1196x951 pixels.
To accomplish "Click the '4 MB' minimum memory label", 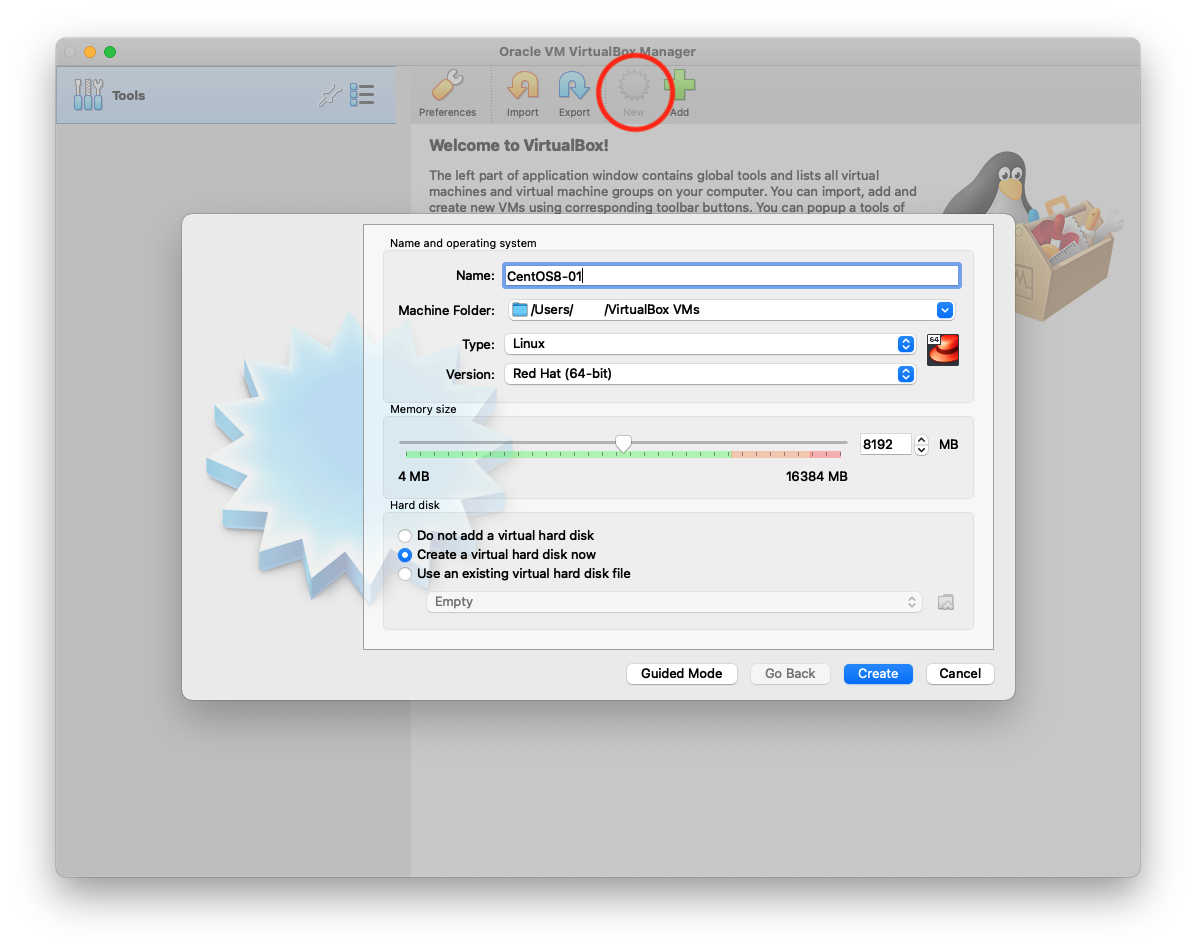I will click(413, 477).
